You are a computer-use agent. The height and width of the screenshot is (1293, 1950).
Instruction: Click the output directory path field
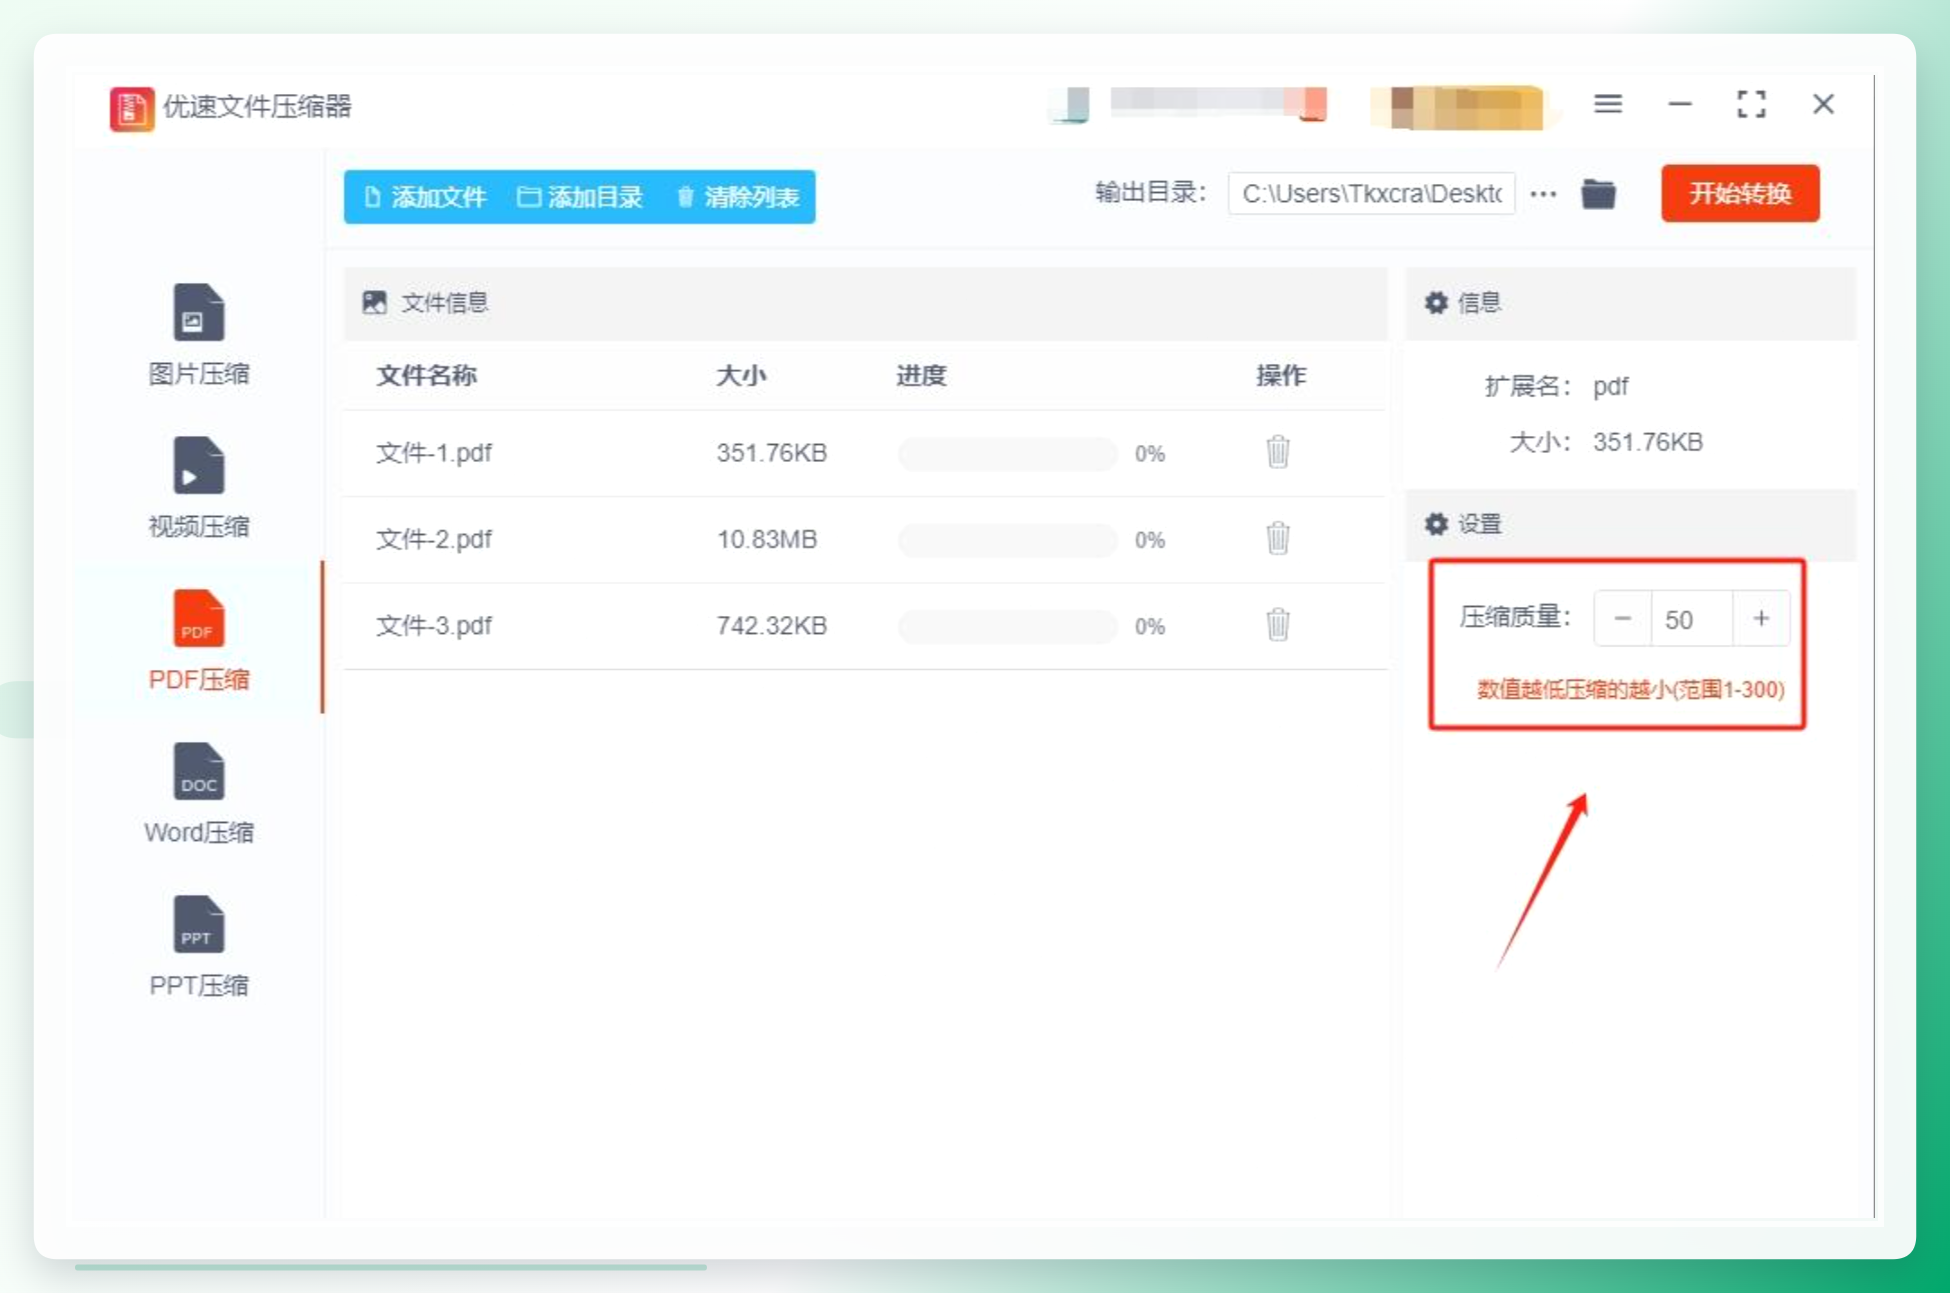click(x=1371, y=194)
